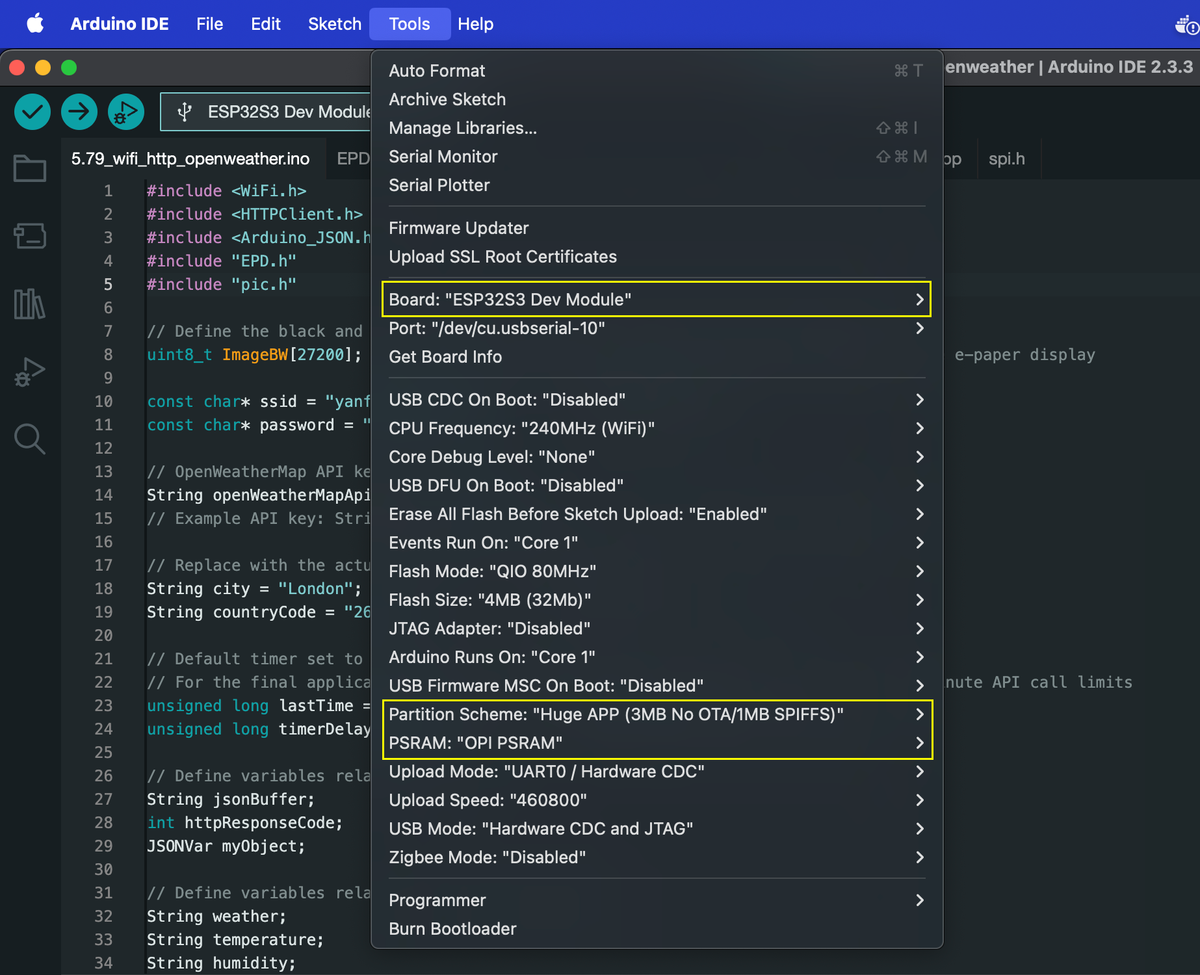
Task: Click line 18 String city code
Action: coord(253,588)
